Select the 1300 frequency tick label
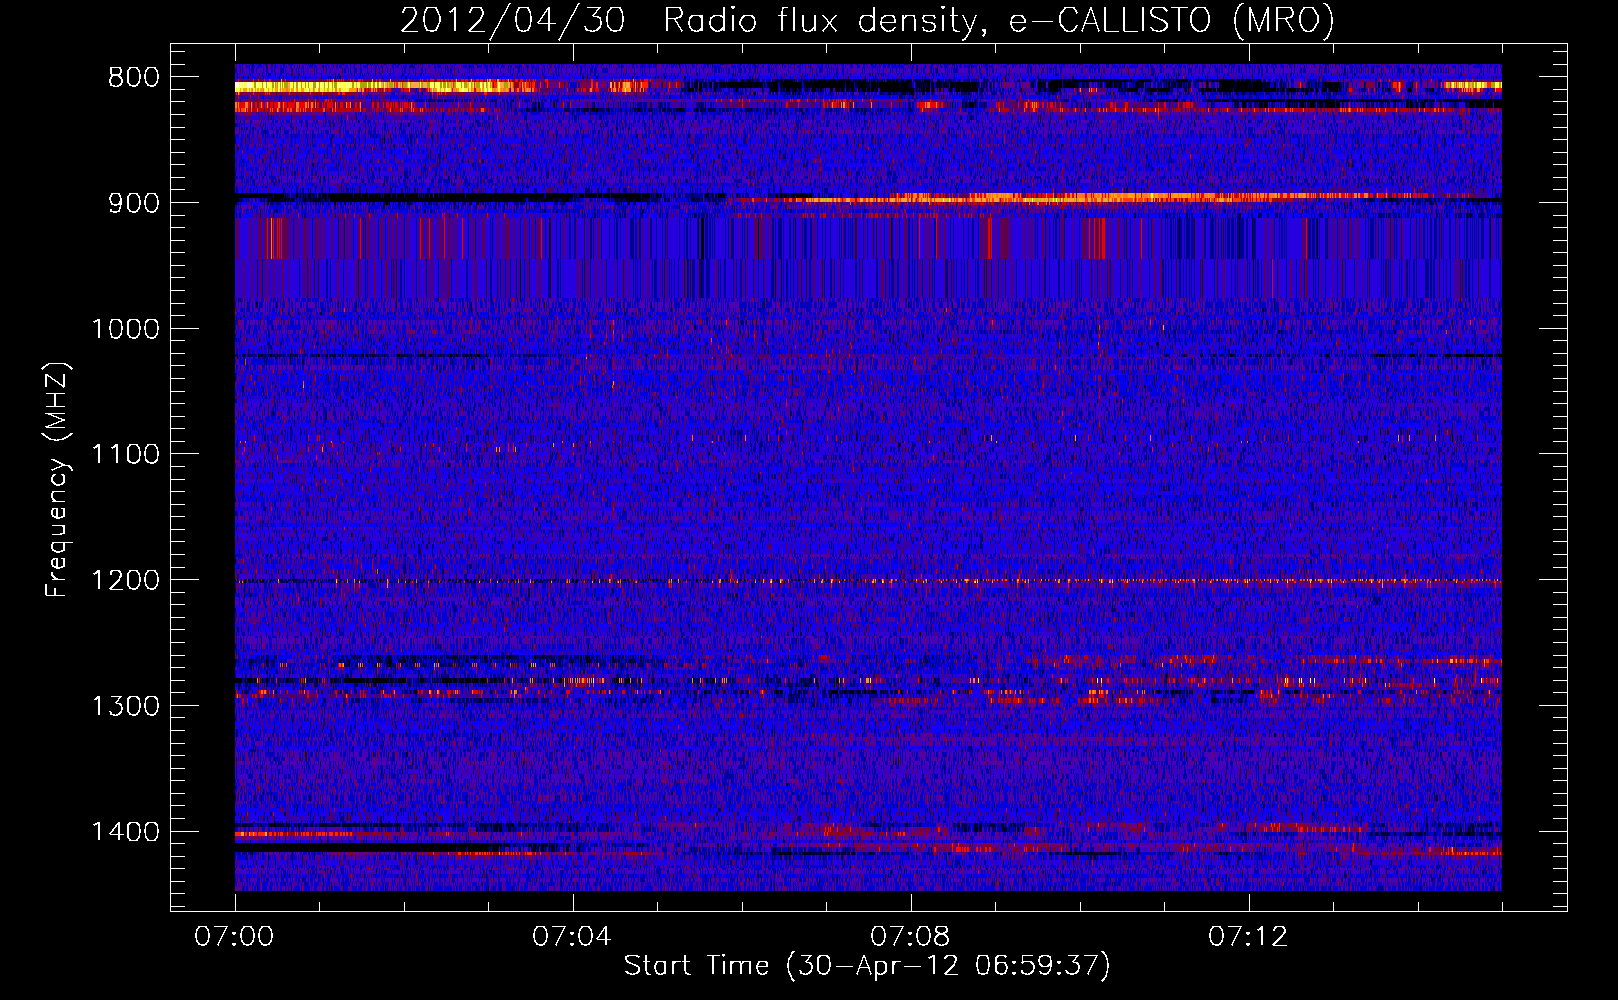Image resolution: width=1618 pixels, height=1000 pixels. click(125, 706)
